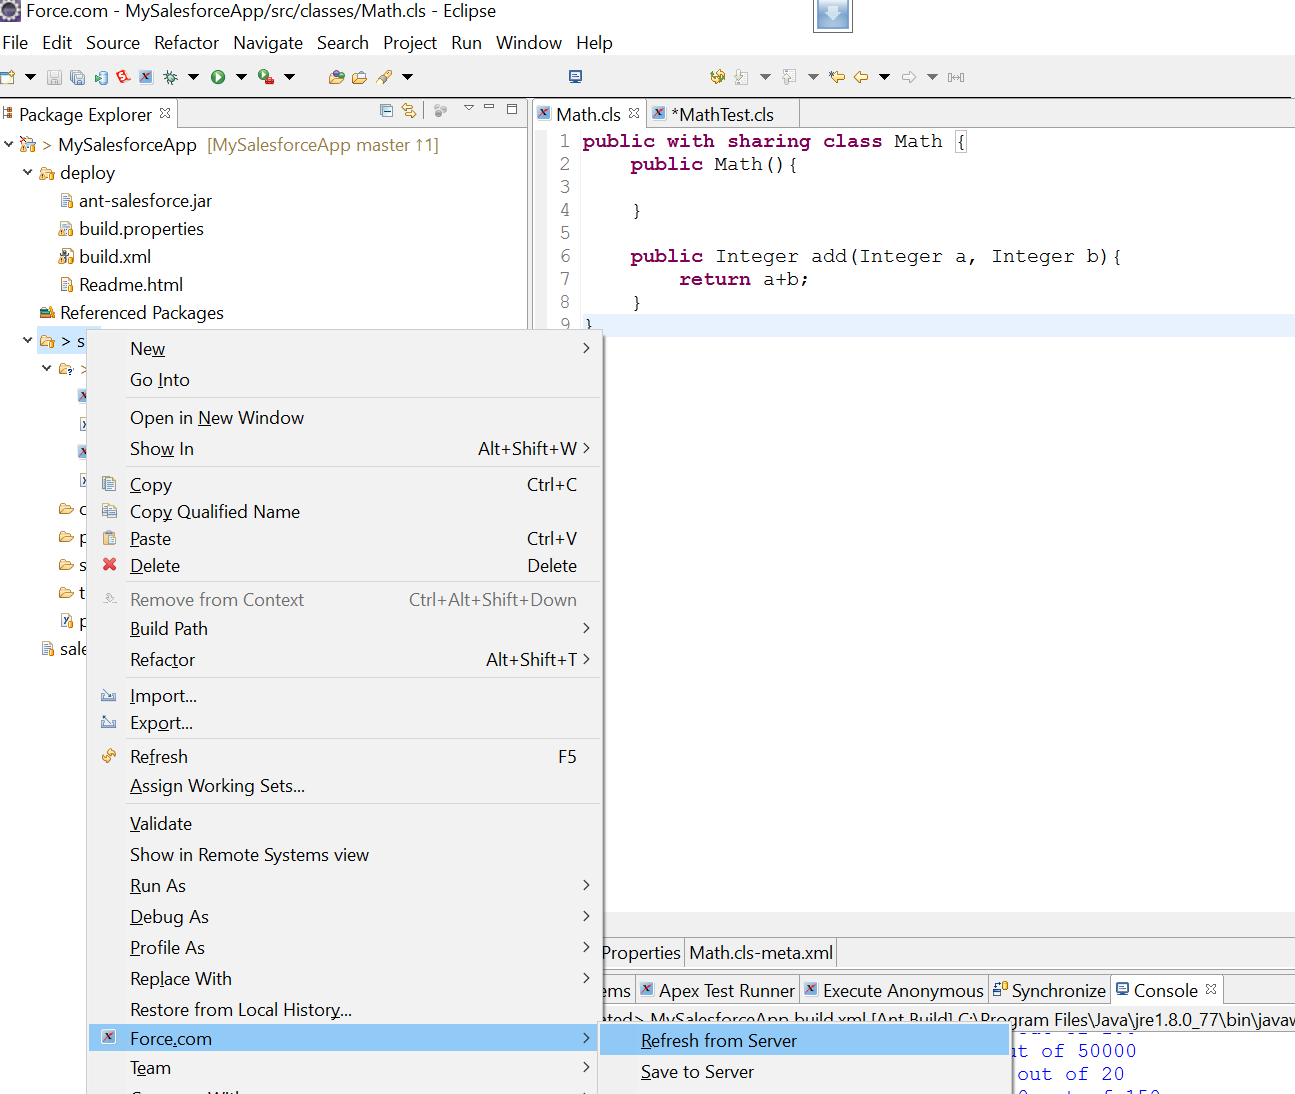This screenshot has width=1295, height=1094.
Task: Open Build Path submenu
Action: (345, 629)
